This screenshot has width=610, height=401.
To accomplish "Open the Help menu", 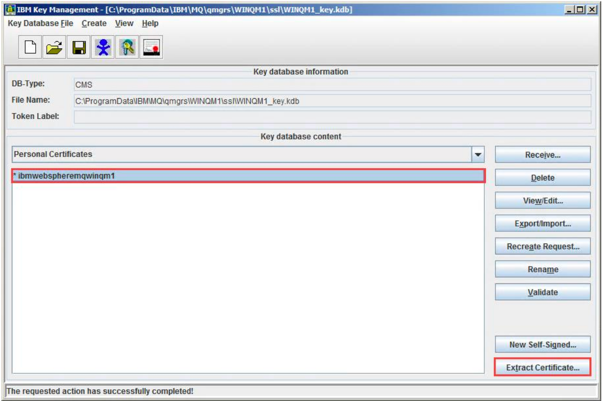I will tap(150, 23).
